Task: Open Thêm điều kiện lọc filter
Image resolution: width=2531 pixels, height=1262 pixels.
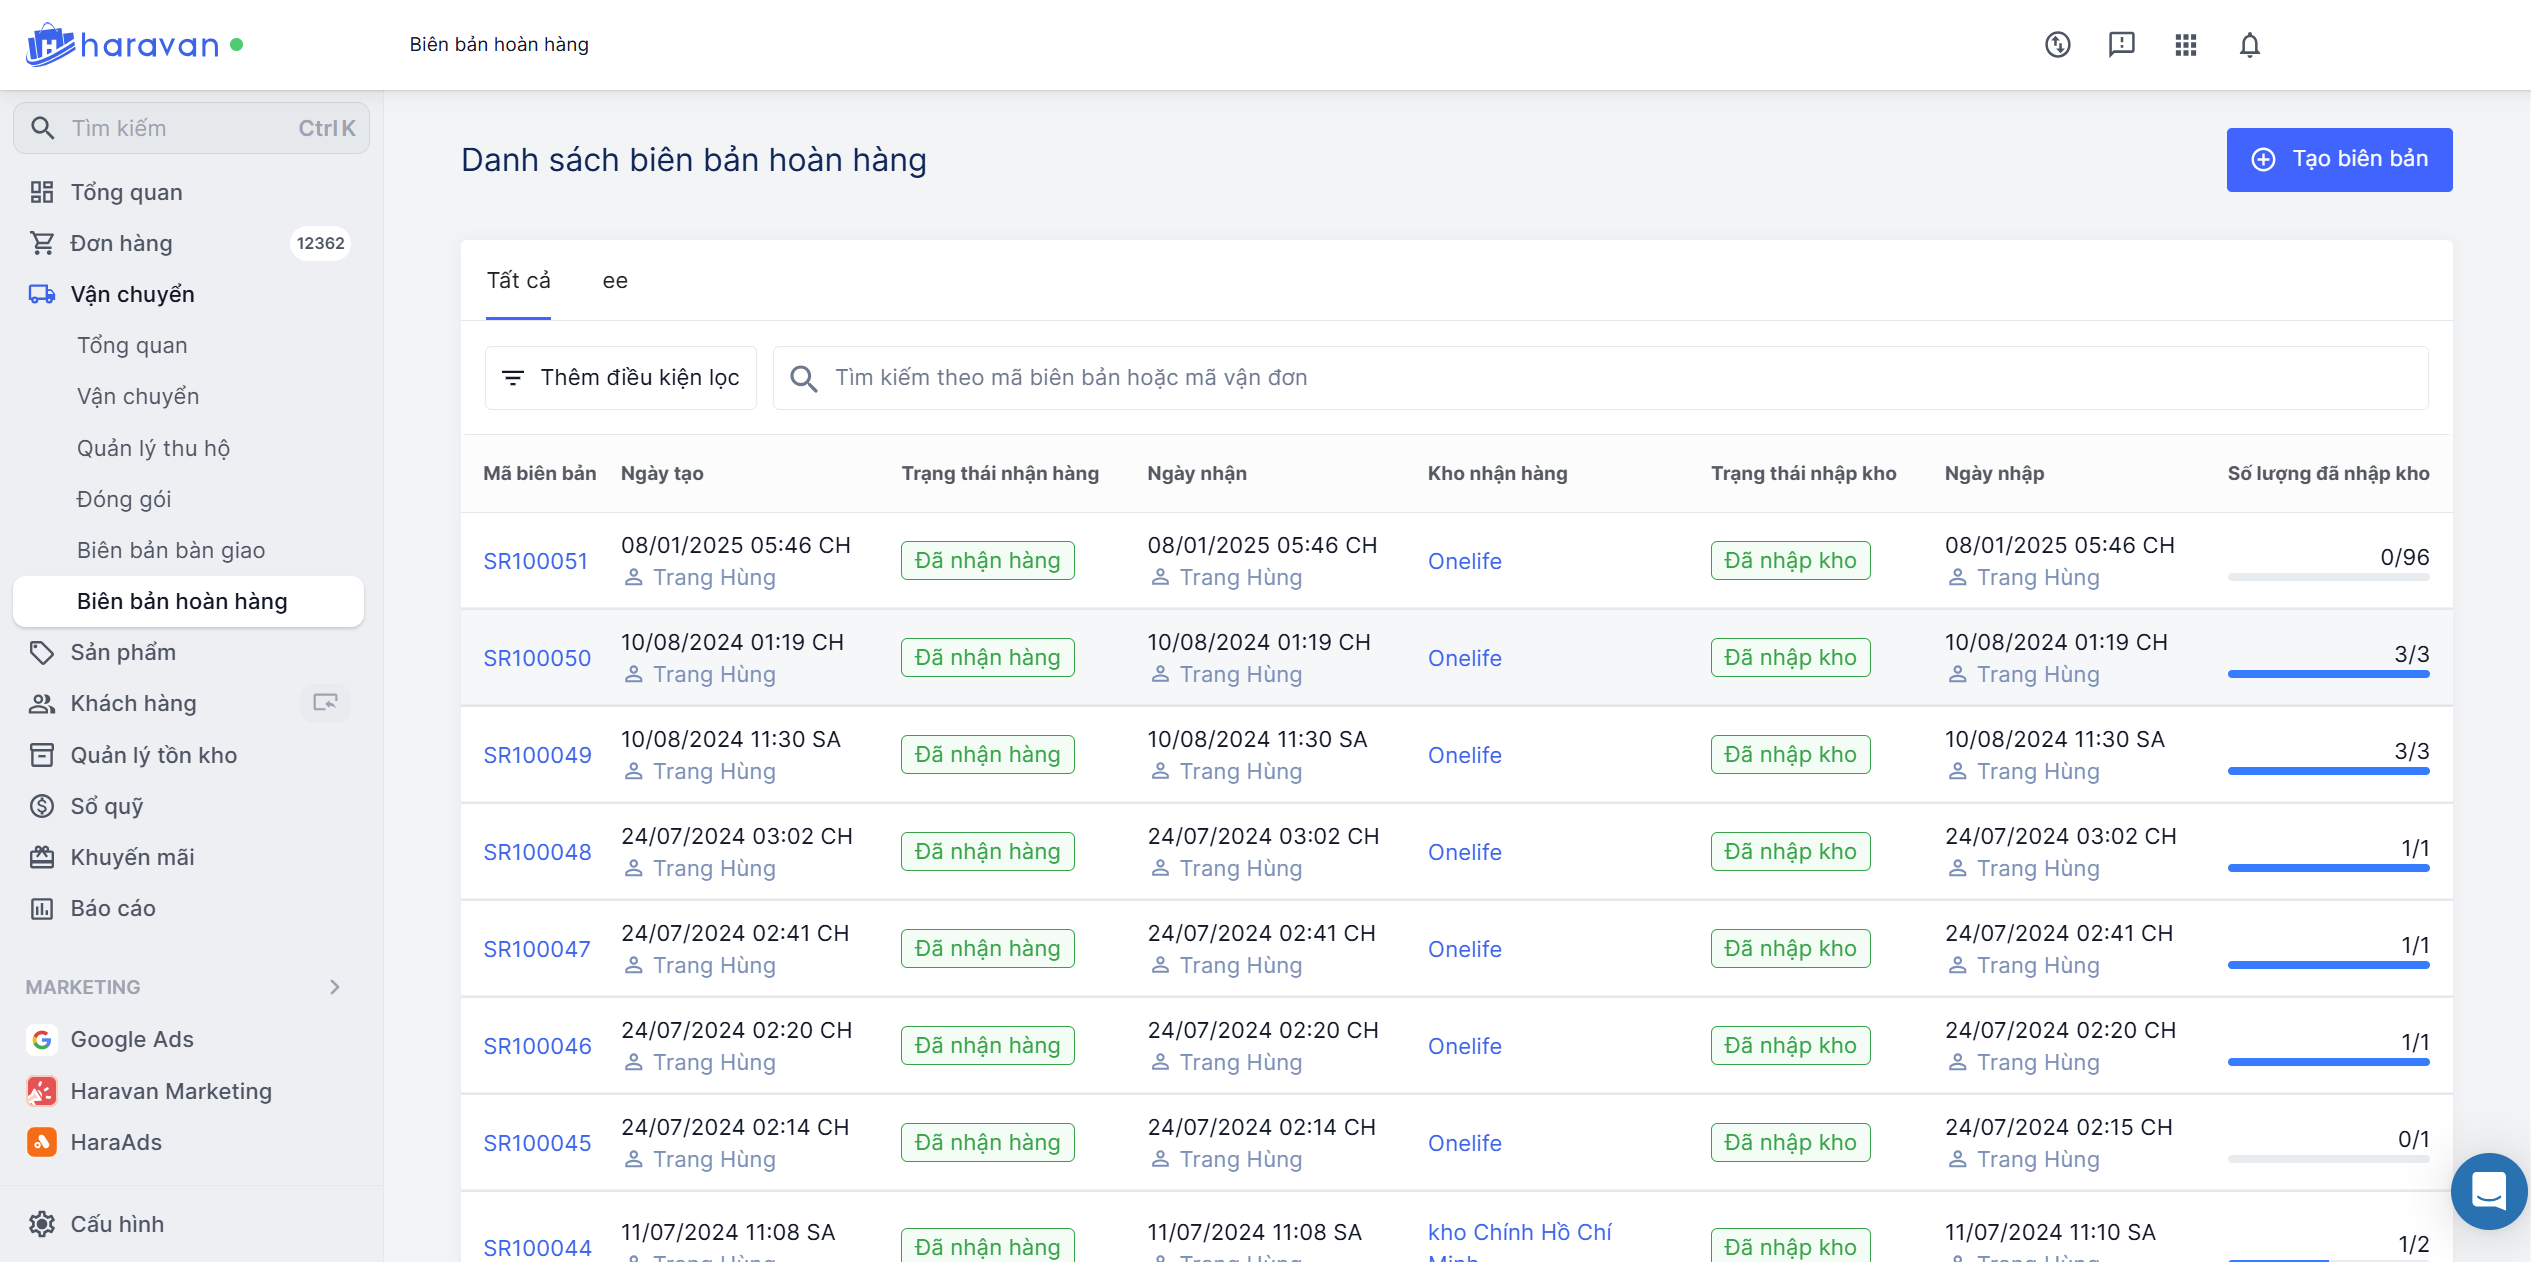Action: (621, 378)
